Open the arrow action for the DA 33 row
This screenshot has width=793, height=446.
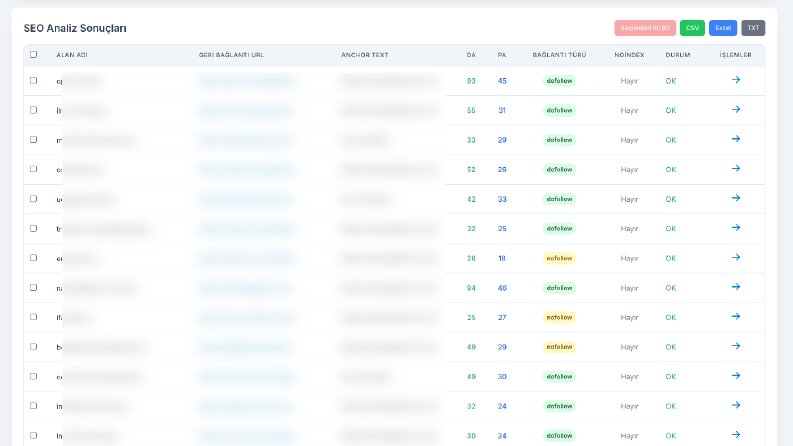click(x=736, y=139)
